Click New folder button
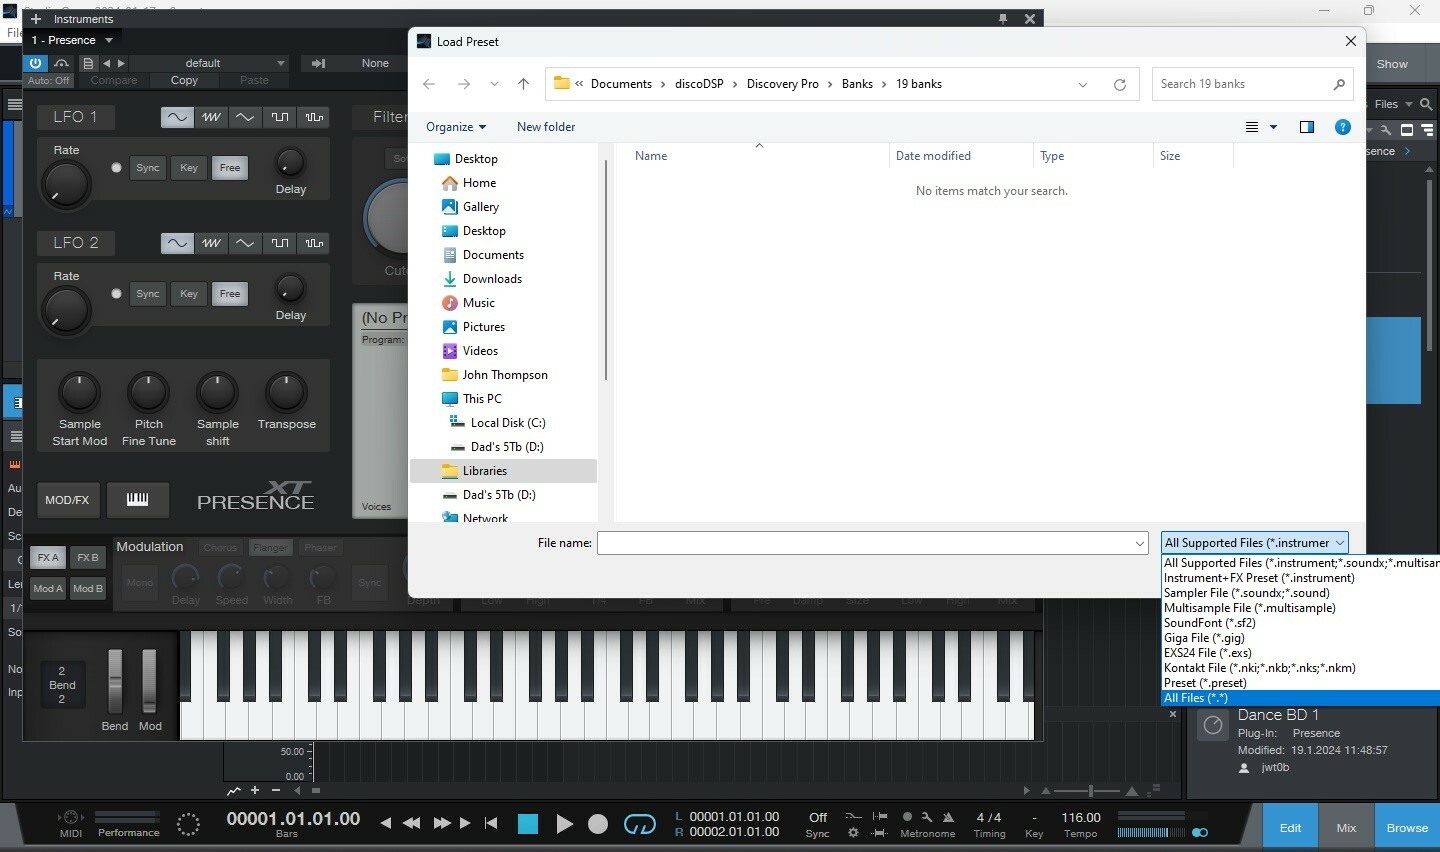The width and height of the screenshot is (1440, 852). (x=546, y=127)
